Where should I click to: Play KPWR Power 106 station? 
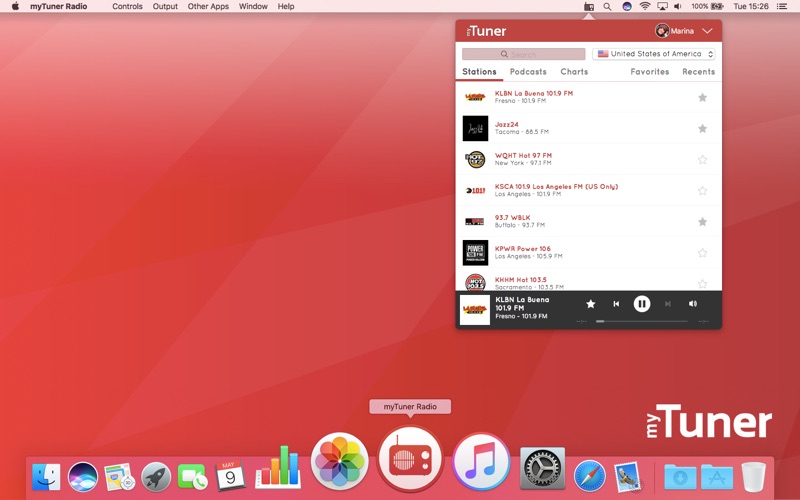point(589,253)
